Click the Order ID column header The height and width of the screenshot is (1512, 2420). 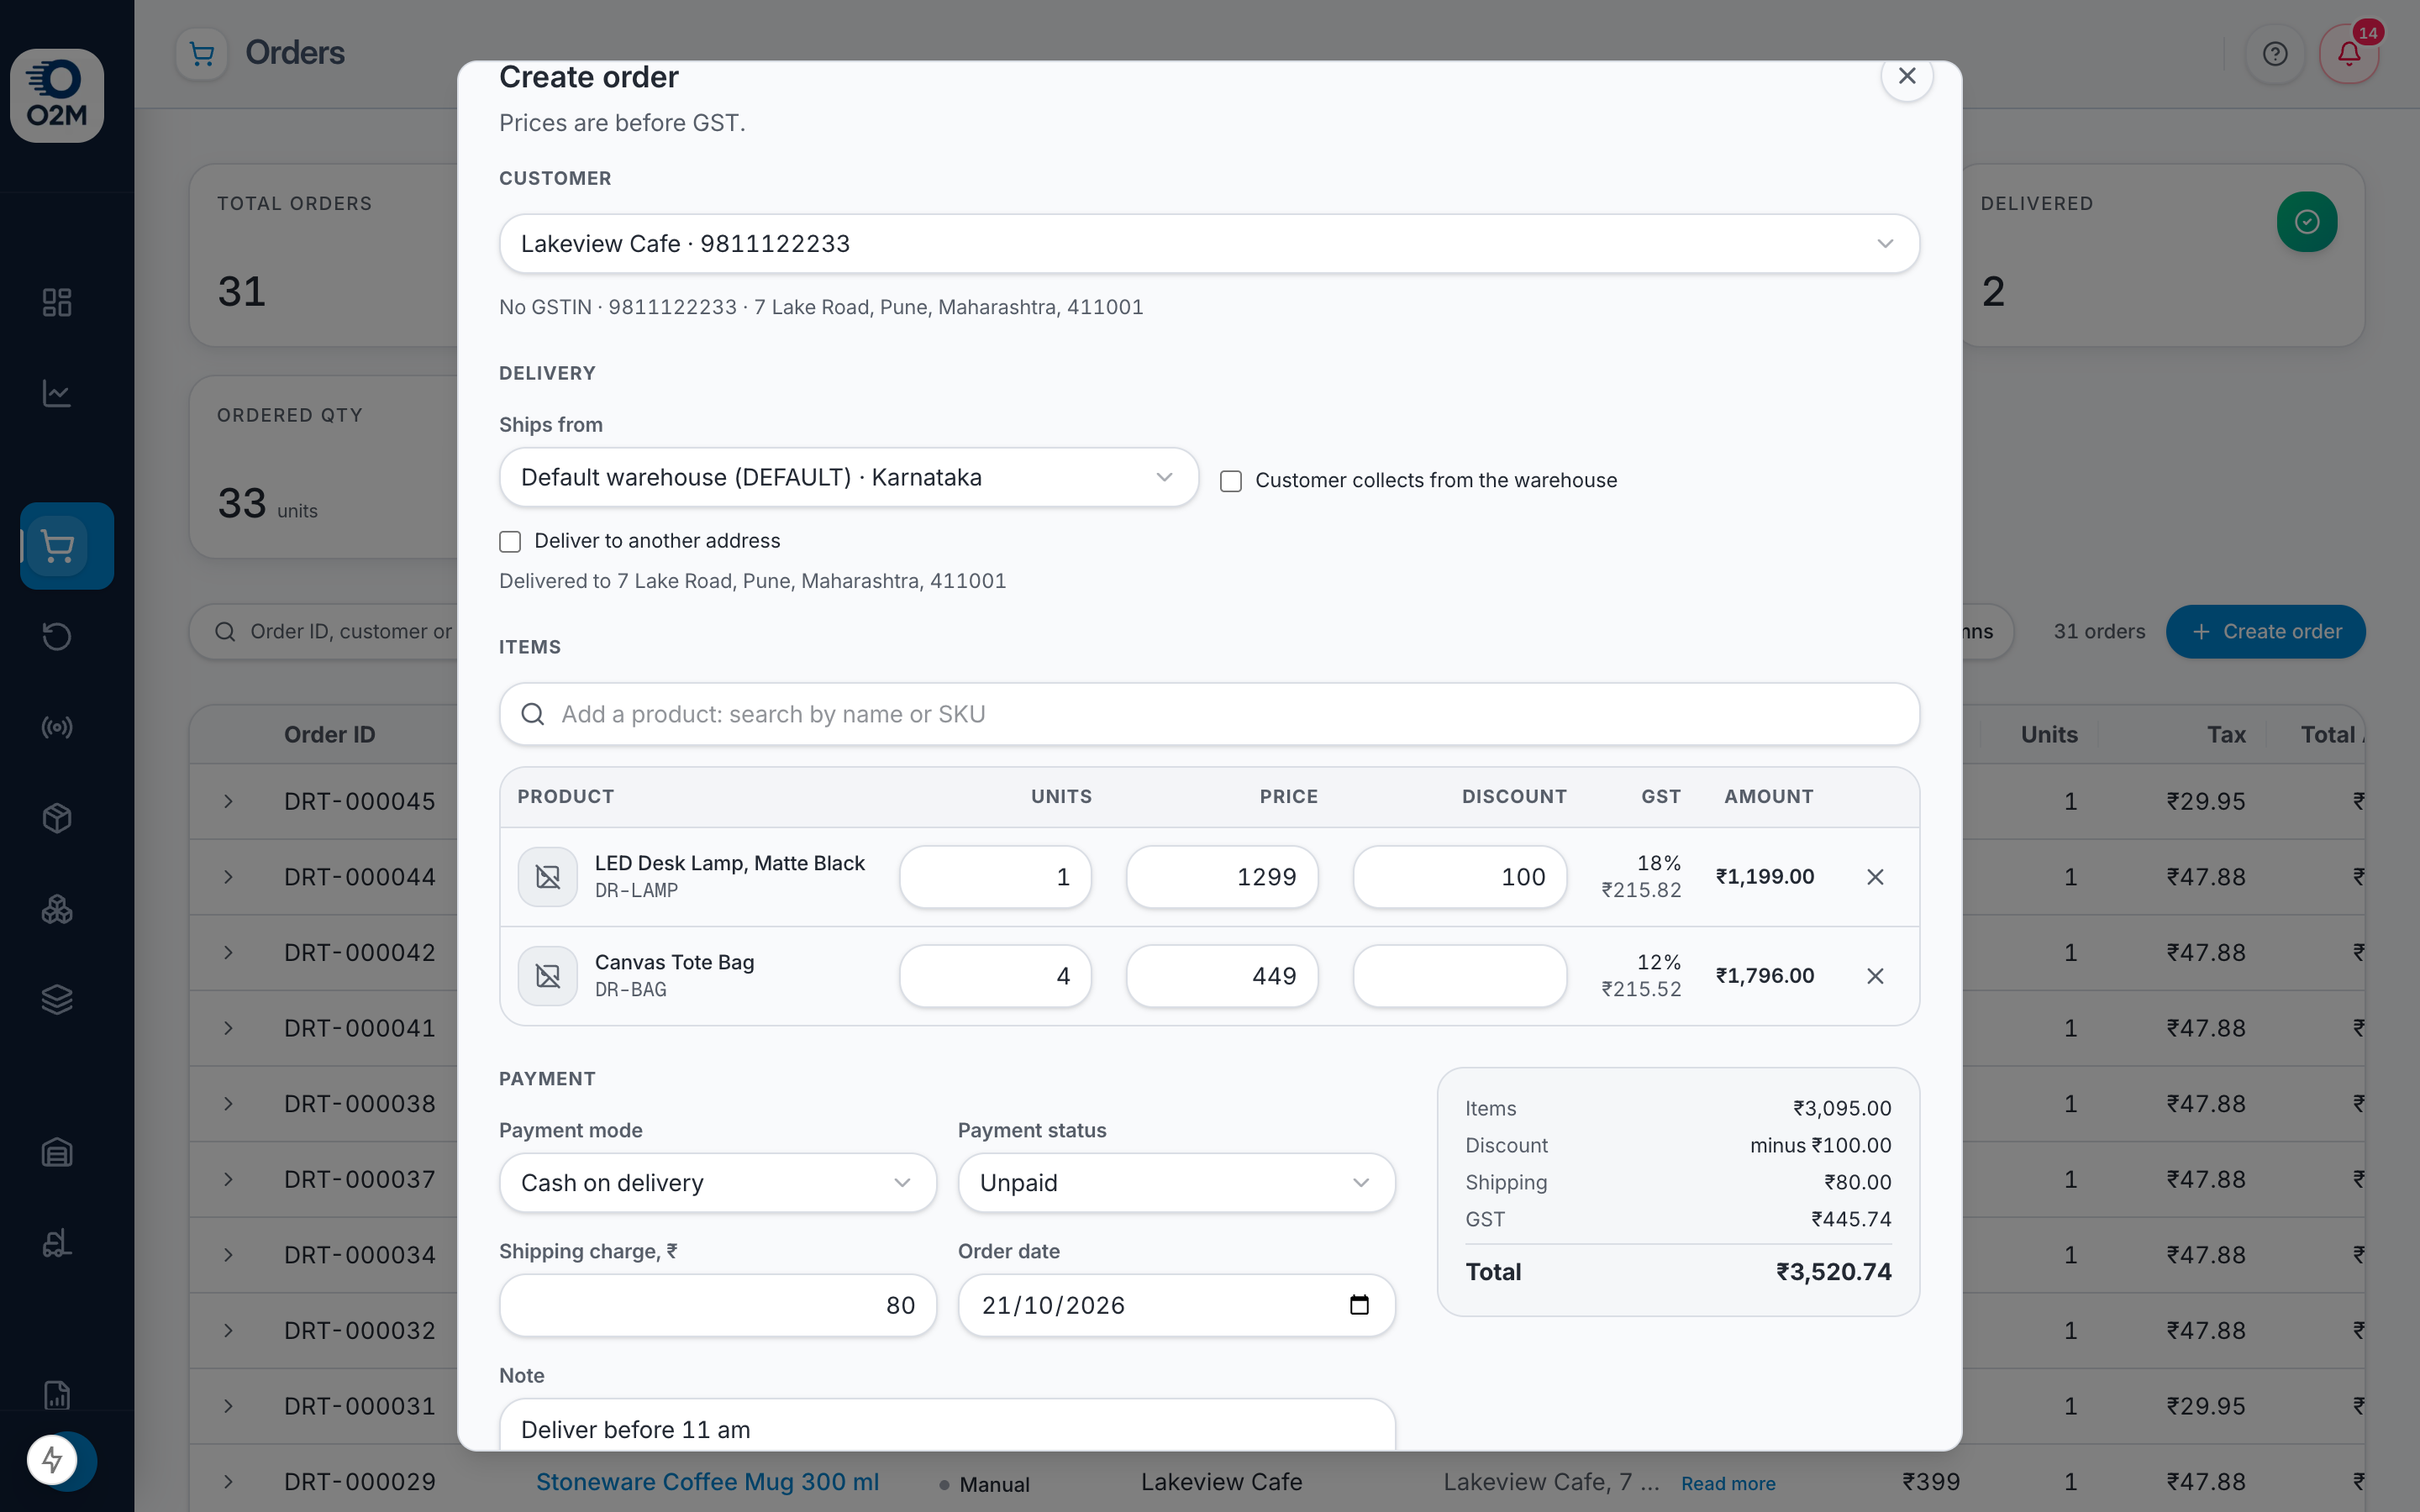coord(330,735)
